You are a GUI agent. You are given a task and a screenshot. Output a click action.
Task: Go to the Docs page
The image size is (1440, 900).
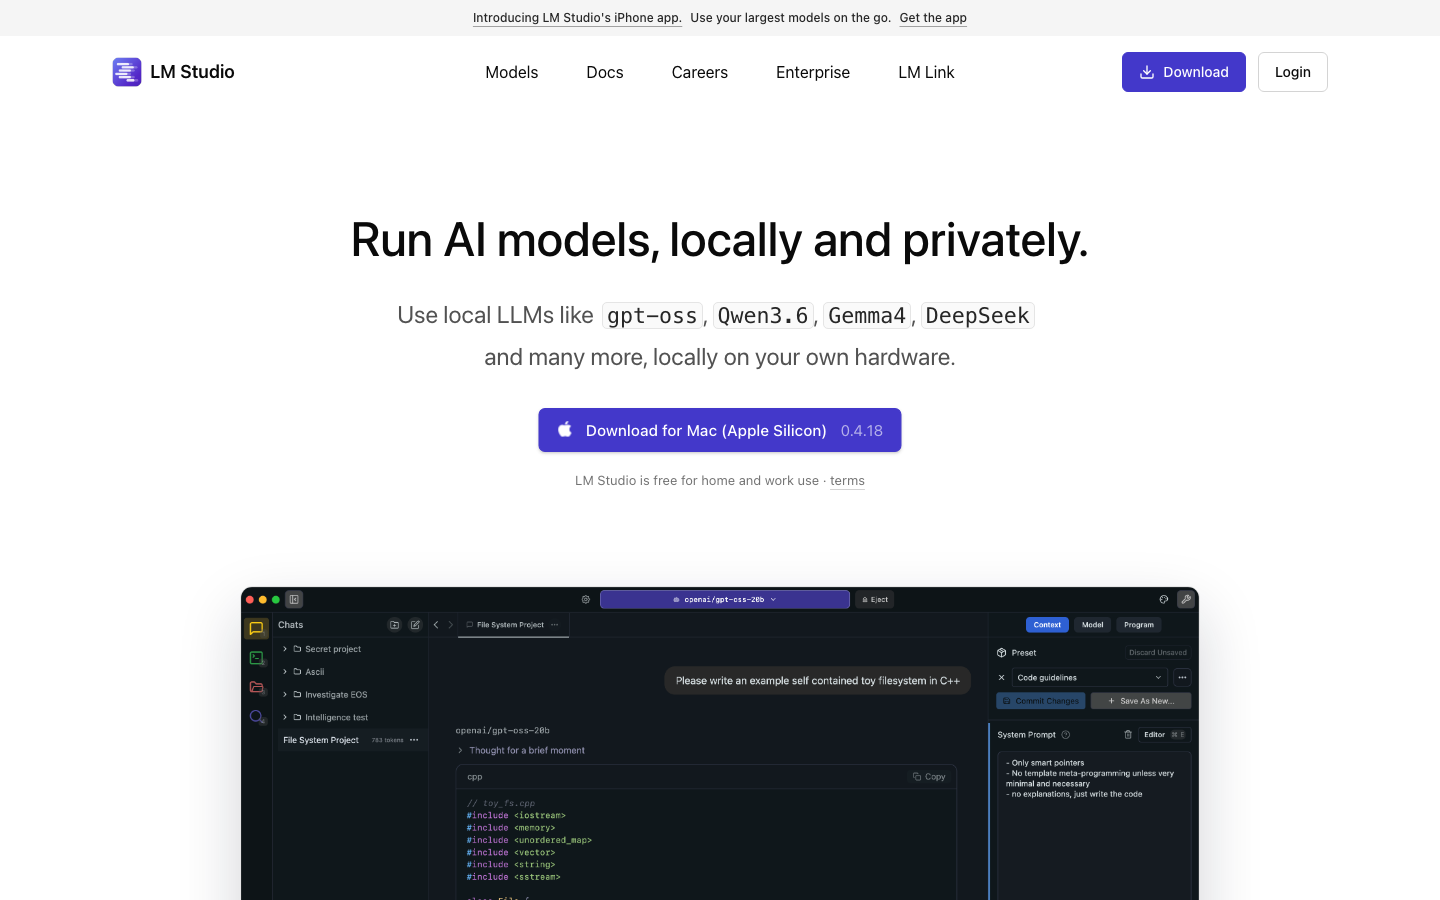click(x=605, y=72)
